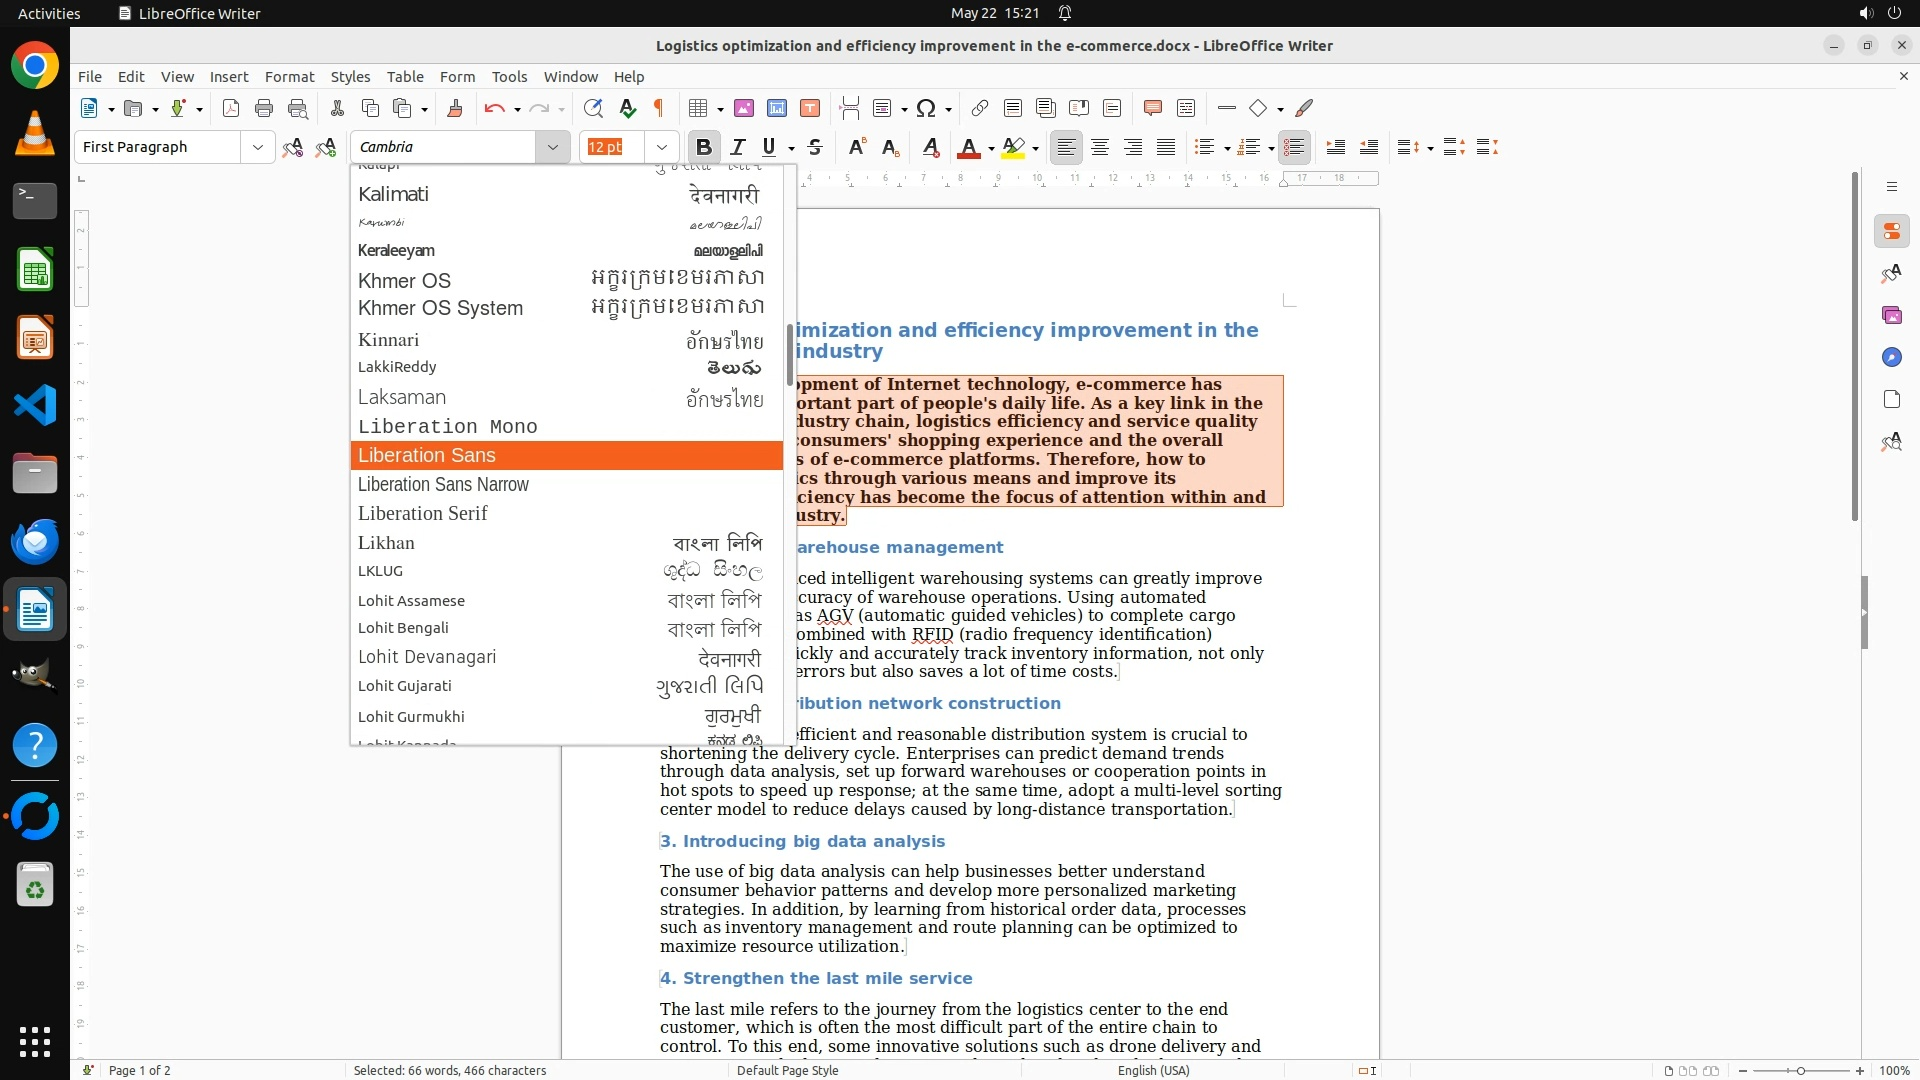This screenshot has width=1920, height=1080.
Task: Click the font size input field
Action: point(611,147)
